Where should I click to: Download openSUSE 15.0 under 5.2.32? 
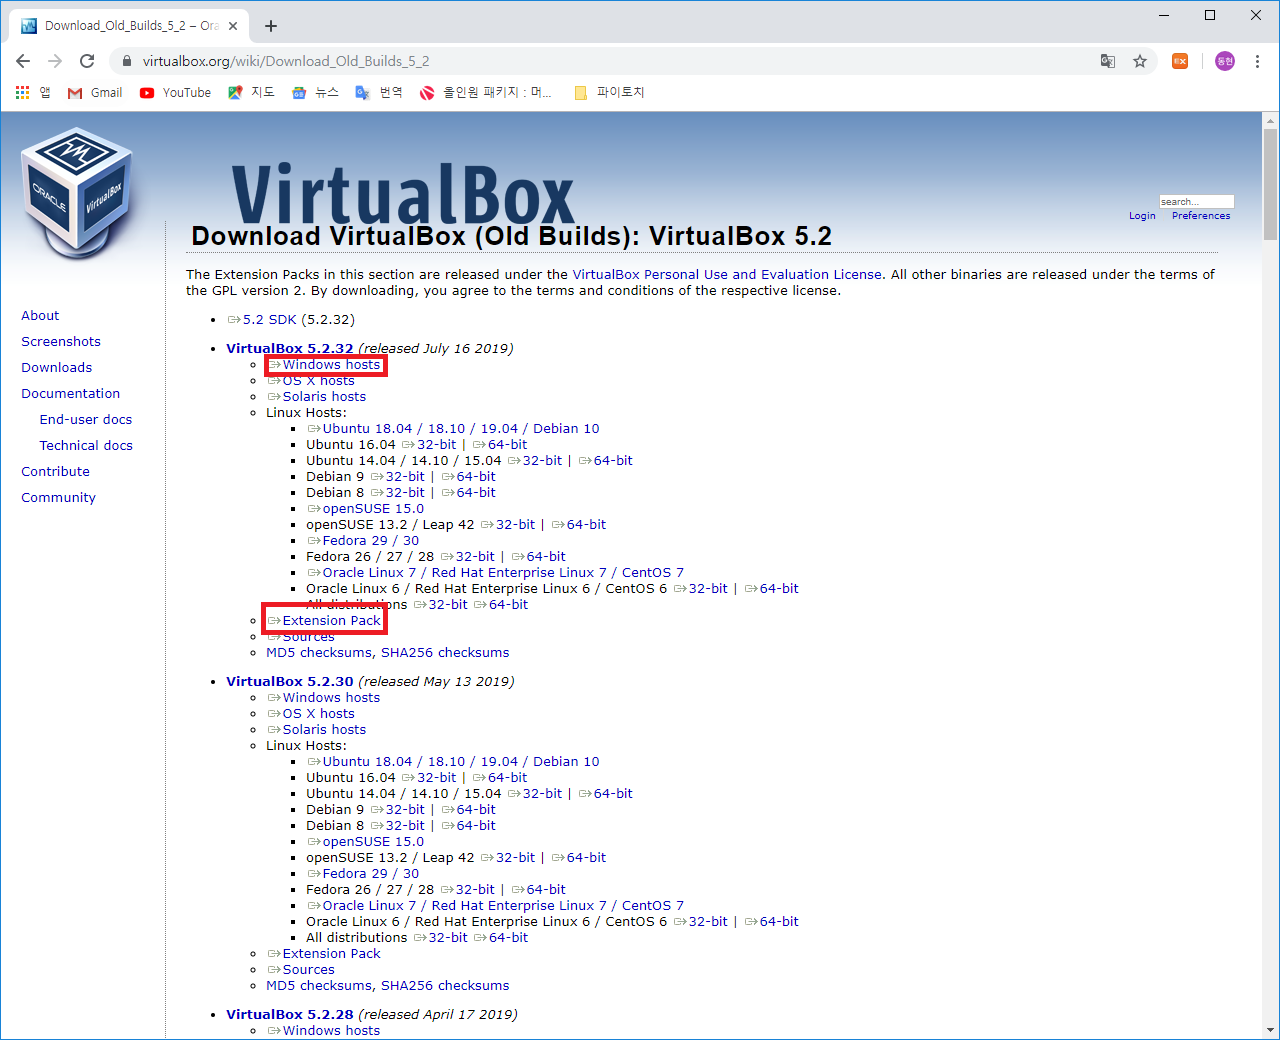tap(366, 508)
